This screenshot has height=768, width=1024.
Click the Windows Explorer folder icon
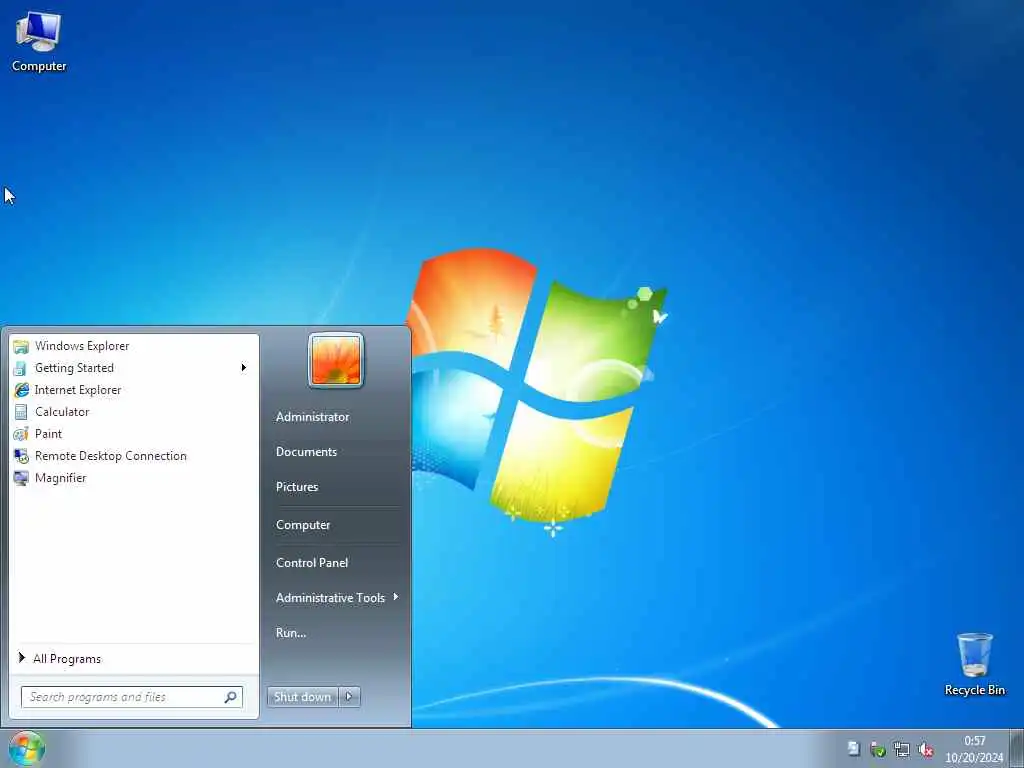pos(21,346)
